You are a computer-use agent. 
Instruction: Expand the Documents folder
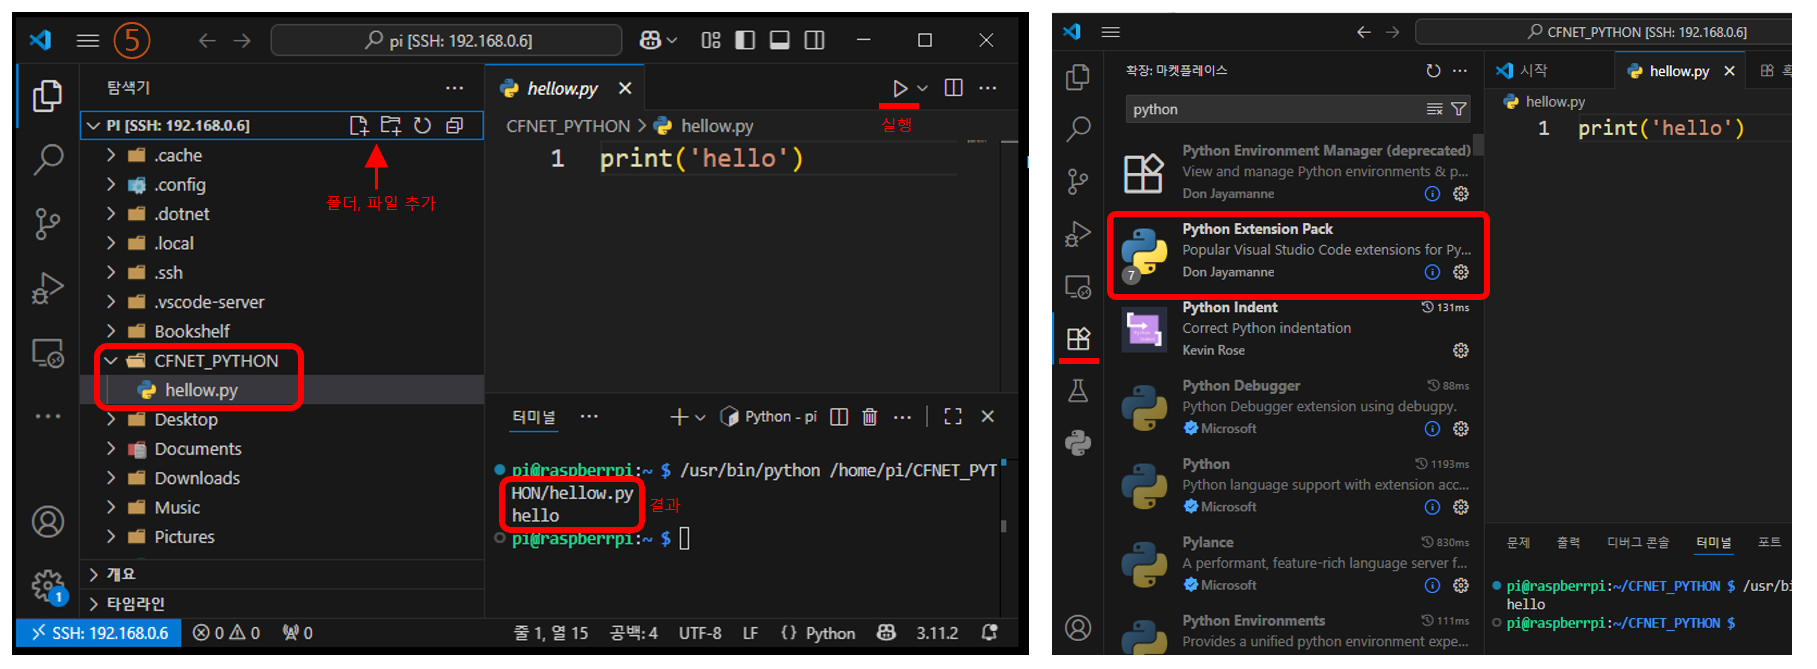coord(111,449)
